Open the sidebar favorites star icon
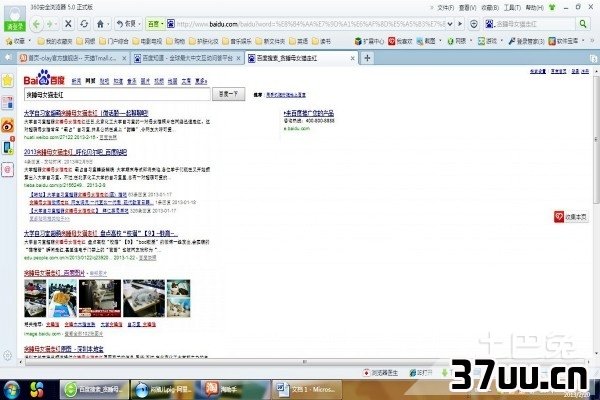This screenshot has height=400, width=600. click(x=8, y=81)
